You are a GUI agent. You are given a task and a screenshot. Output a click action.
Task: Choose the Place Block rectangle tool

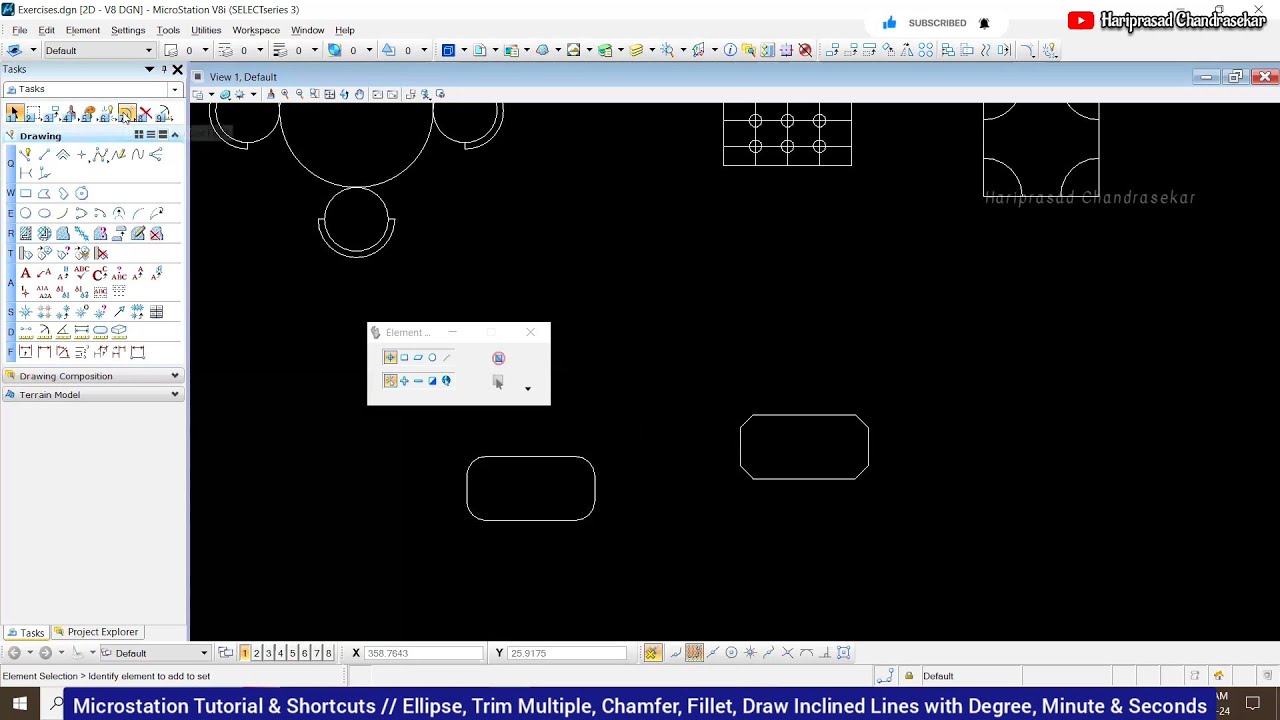click(26, 193)
